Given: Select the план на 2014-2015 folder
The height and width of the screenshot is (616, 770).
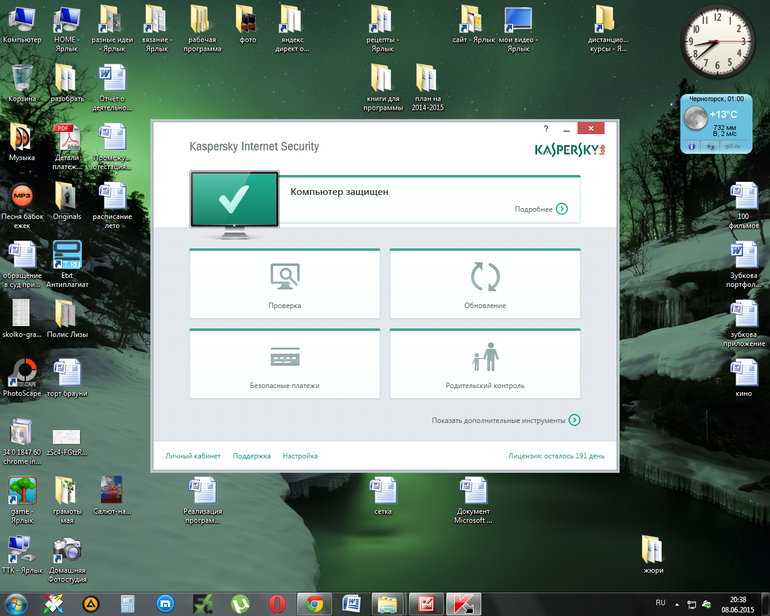Looking at the screenshot, I should tap(427, 87).
